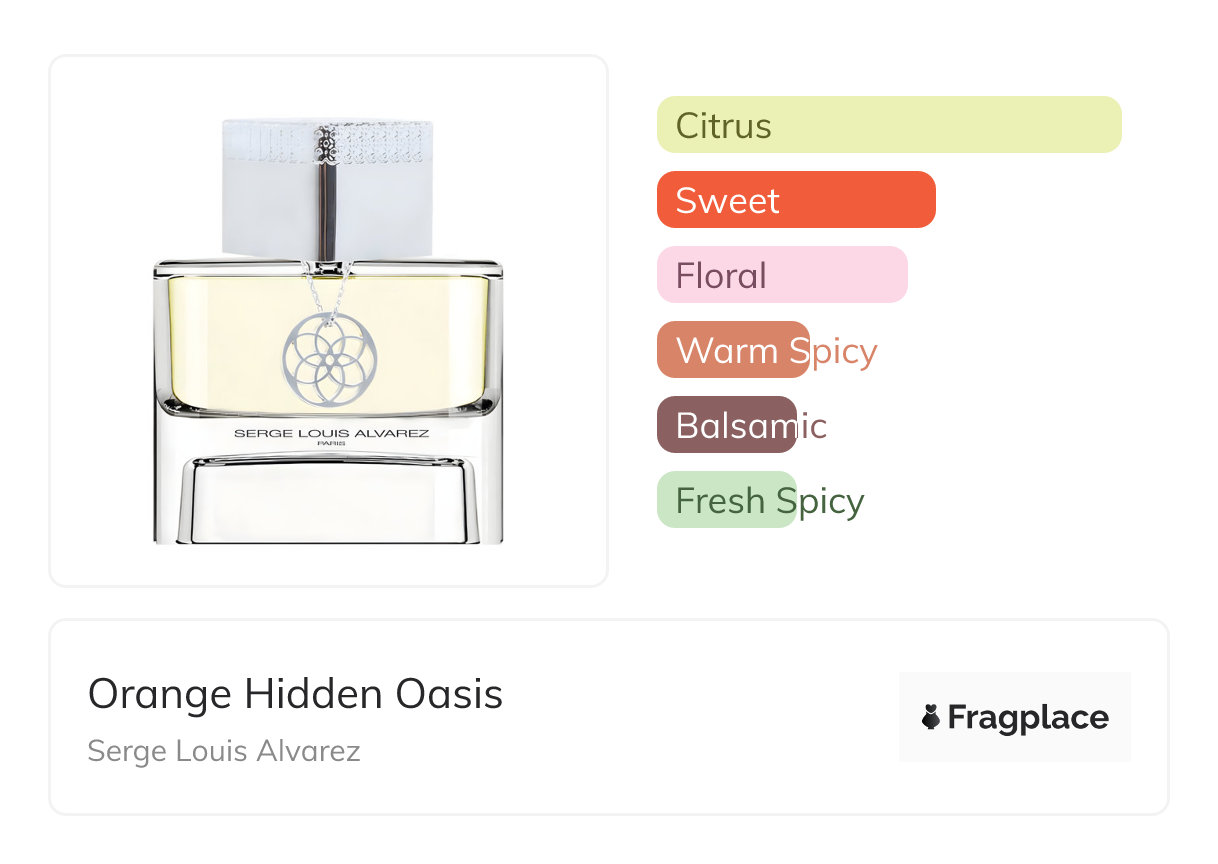The image size is (1218, 864).
Task: Click the thin chain holding the medallion
Action: click(x=340, y=292)
